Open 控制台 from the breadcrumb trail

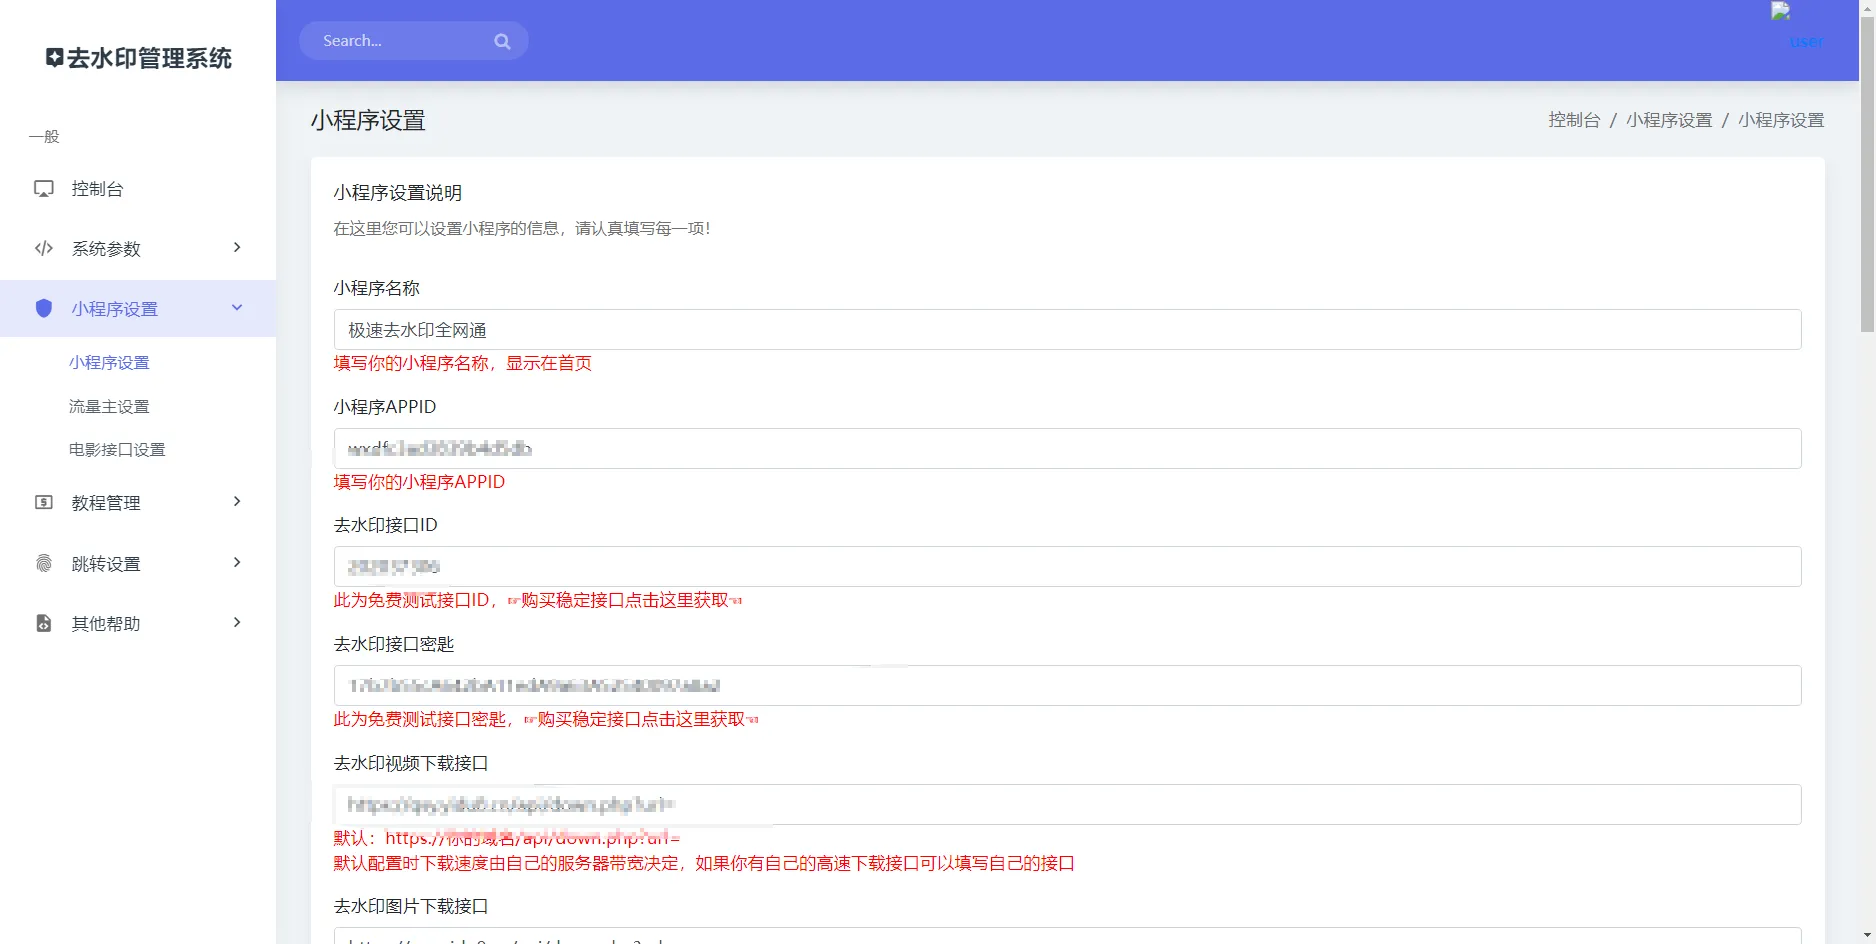click(x=1573, y=119)
